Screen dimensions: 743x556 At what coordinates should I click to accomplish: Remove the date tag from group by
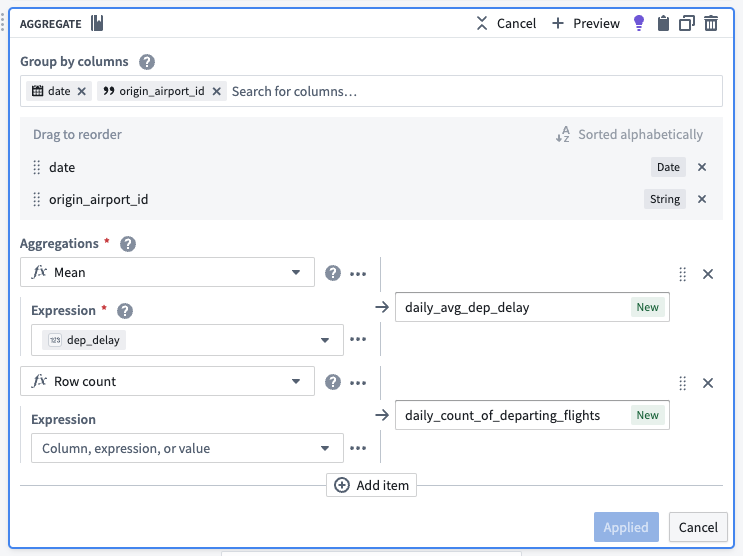click(82, 91)
